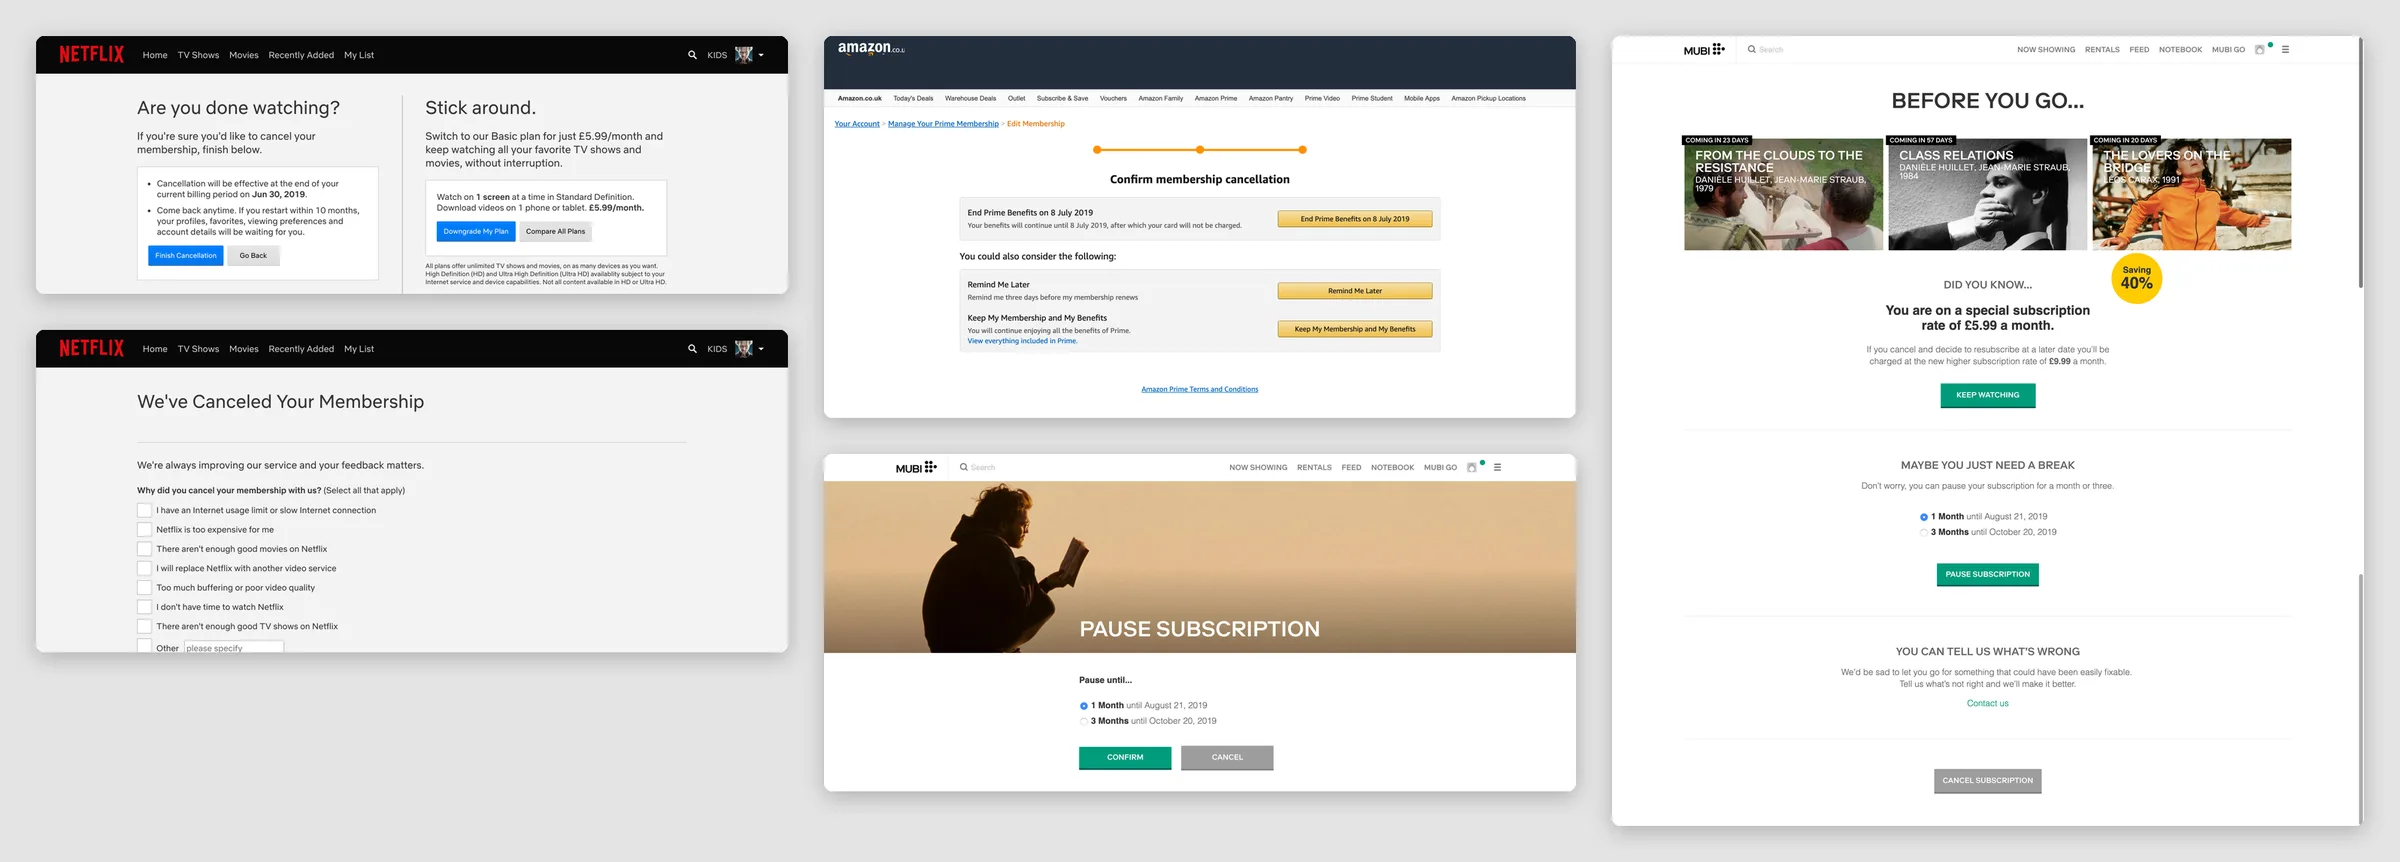Open hamburger menu on MUBI 'Before You Go' page
The width and height of the screenshot is (2400, 862).
coord(2285,49)
